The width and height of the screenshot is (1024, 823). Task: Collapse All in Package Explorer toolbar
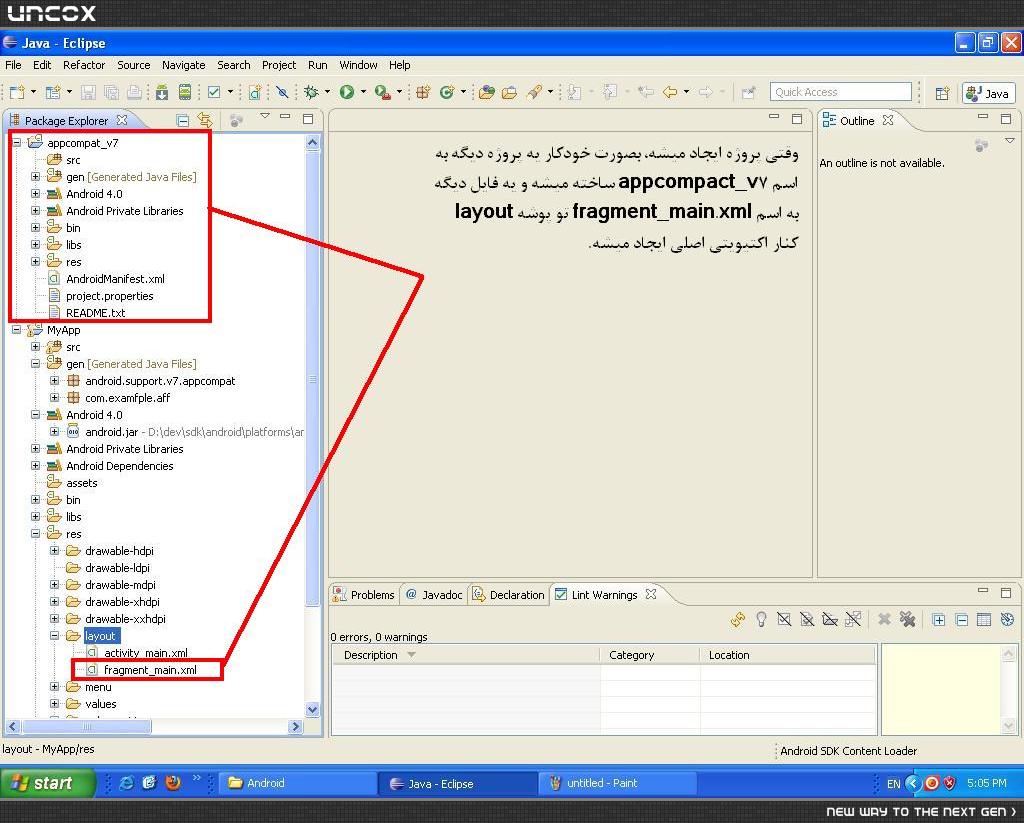tap(183, 120)
